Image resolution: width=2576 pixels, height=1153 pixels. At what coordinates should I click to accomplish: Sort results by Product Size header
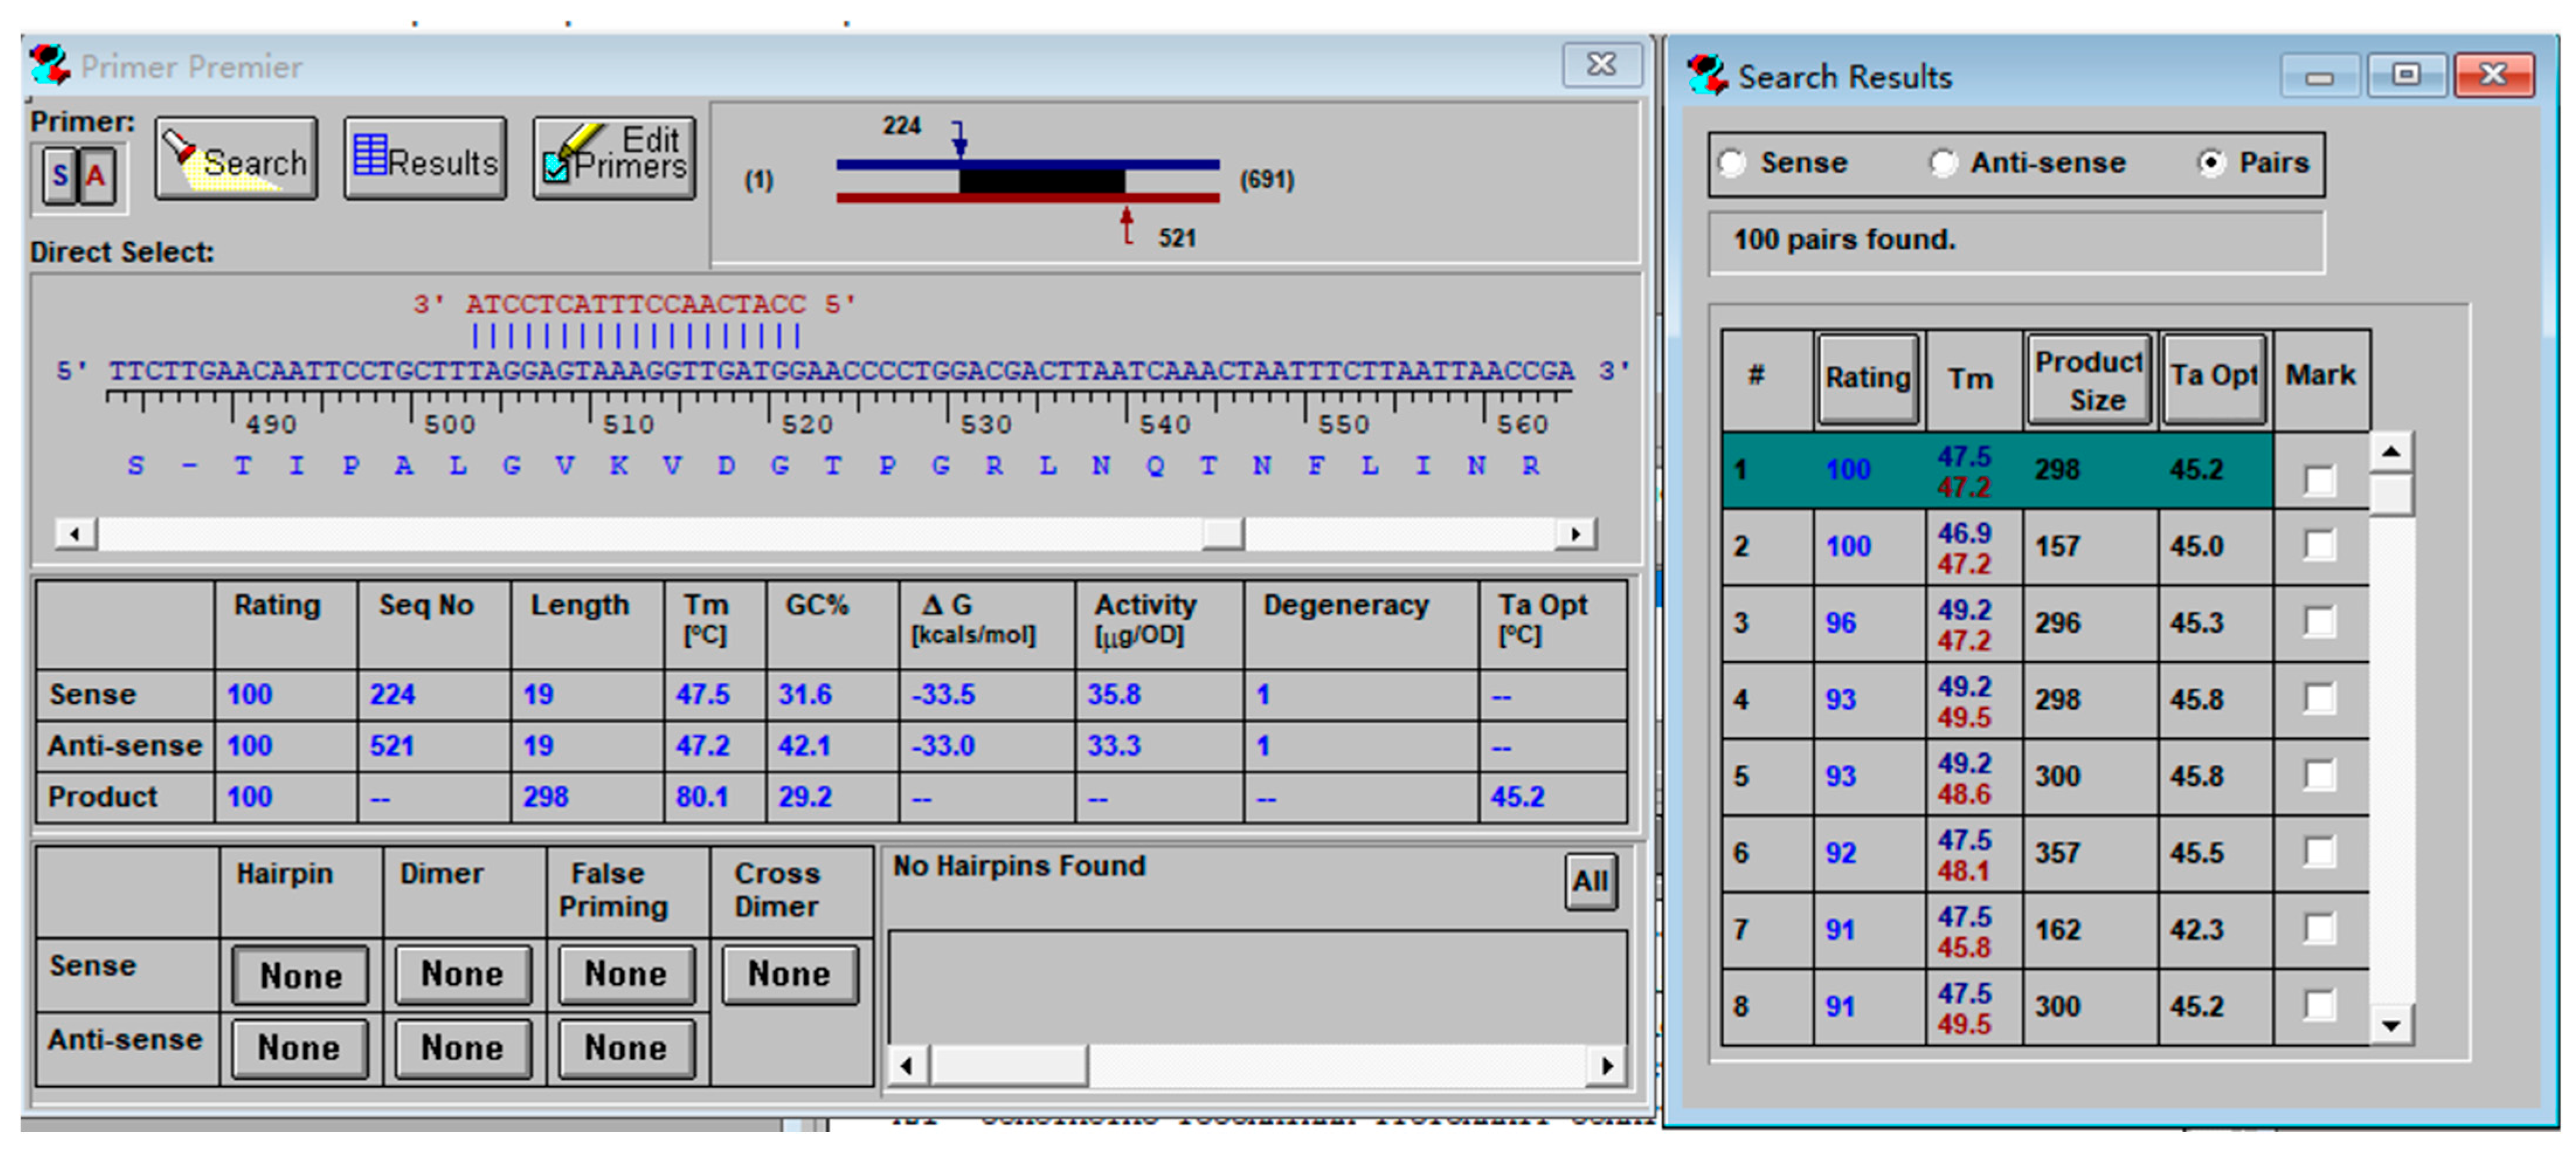2090,380
